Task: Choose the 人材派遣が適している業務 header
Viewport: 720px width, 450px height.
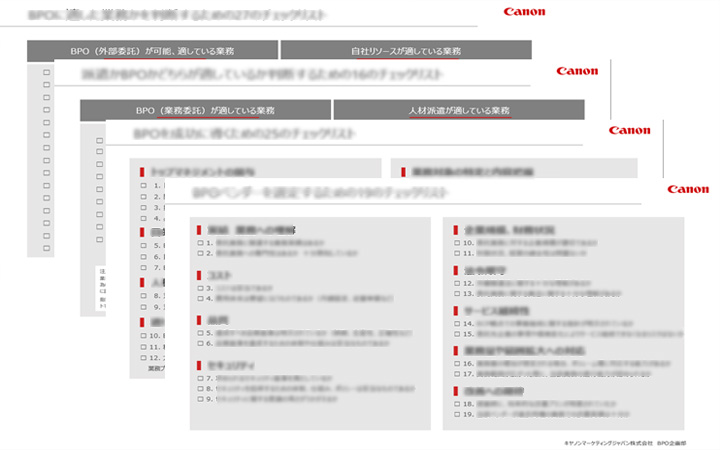Action: tap(459, 110)
